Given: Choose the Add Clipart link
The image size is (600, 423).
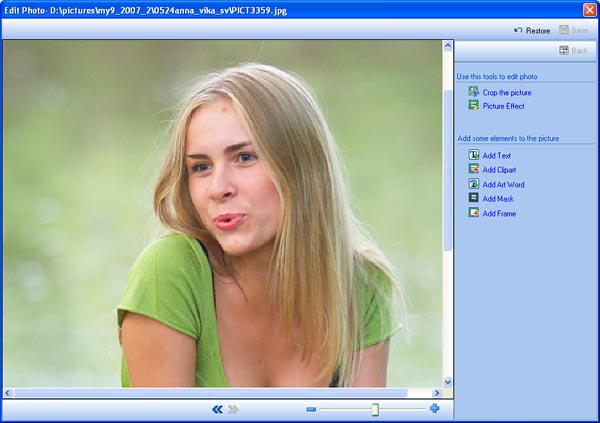Looking at the screenshot, I should point(499,170).
